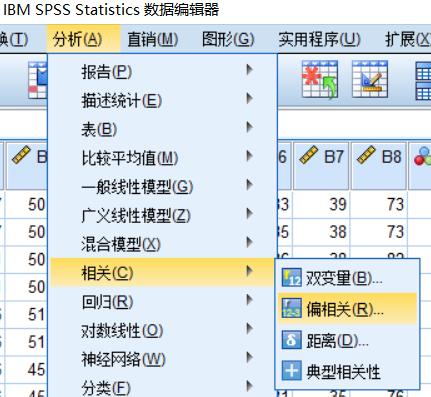Expand arrow beside 报告(P)
Viewport: 431px width, 397px height.
(249, 70)
